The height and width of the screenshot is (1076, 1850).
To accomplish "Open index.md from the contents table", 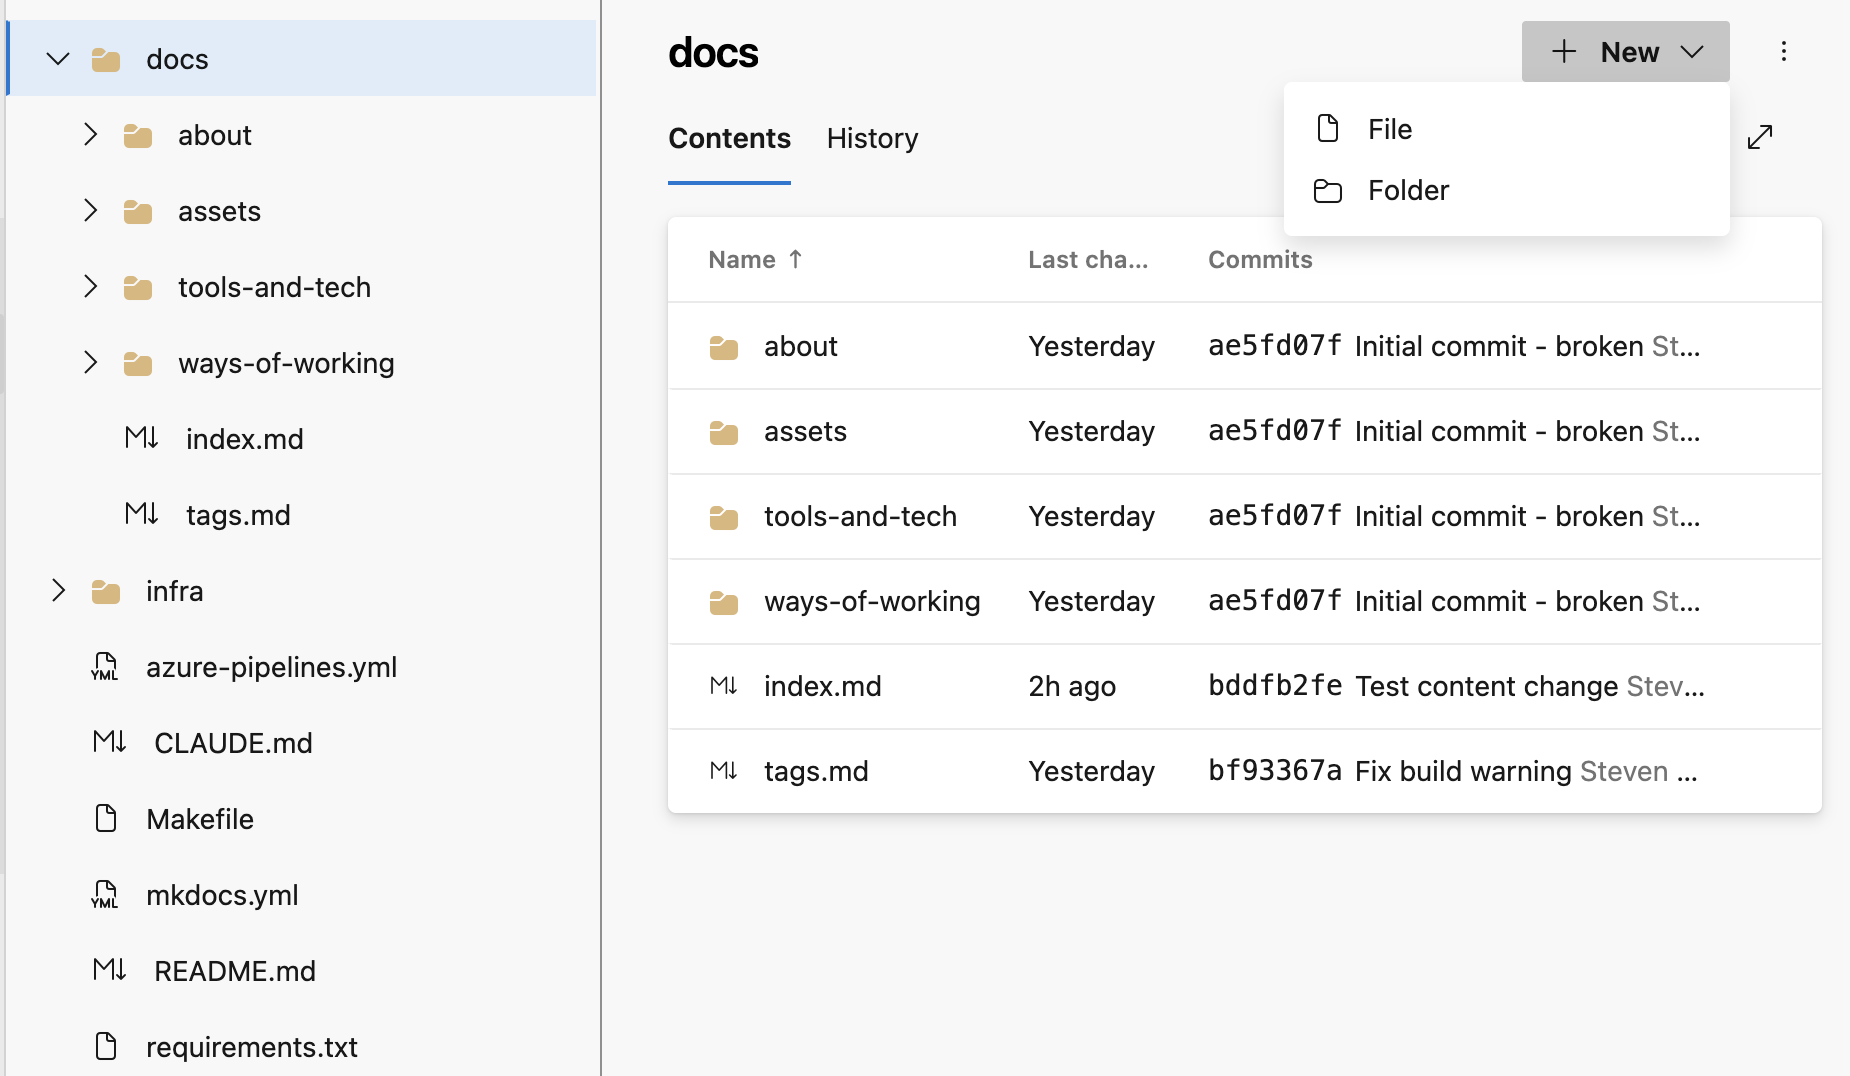I will coord(822,686).
